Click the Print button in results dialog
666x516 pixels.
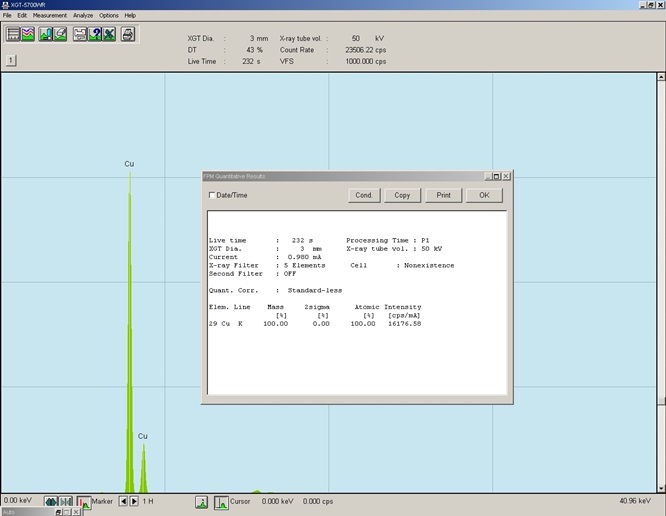tap(443, 195)
